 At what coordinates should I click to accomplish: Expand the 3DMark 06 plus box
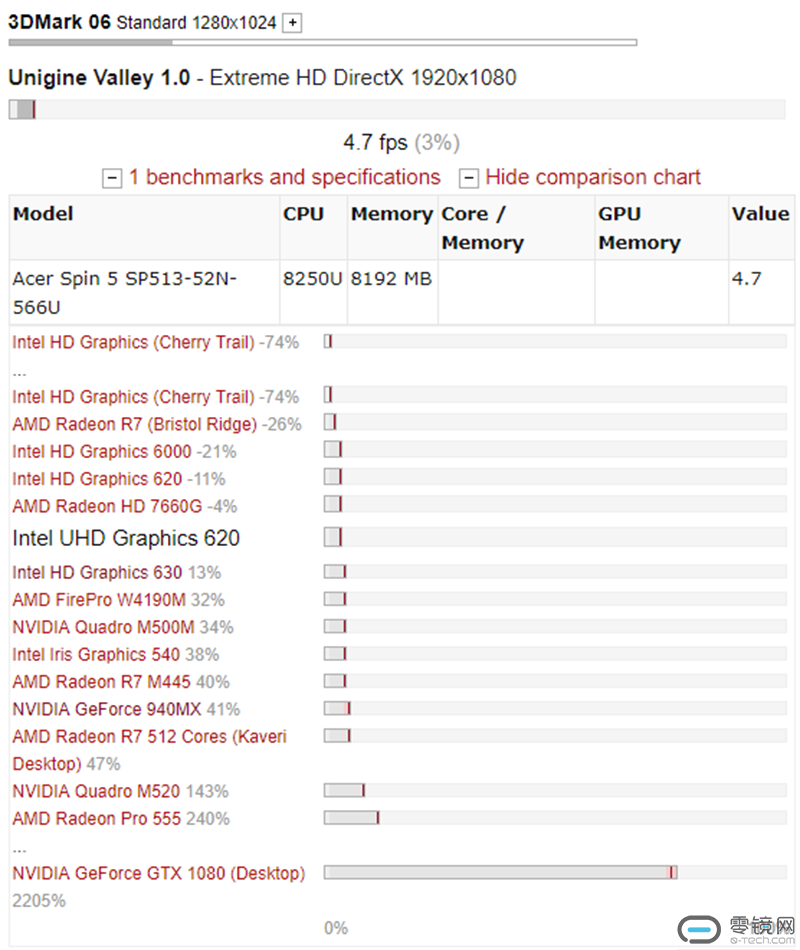pos(293,23)
